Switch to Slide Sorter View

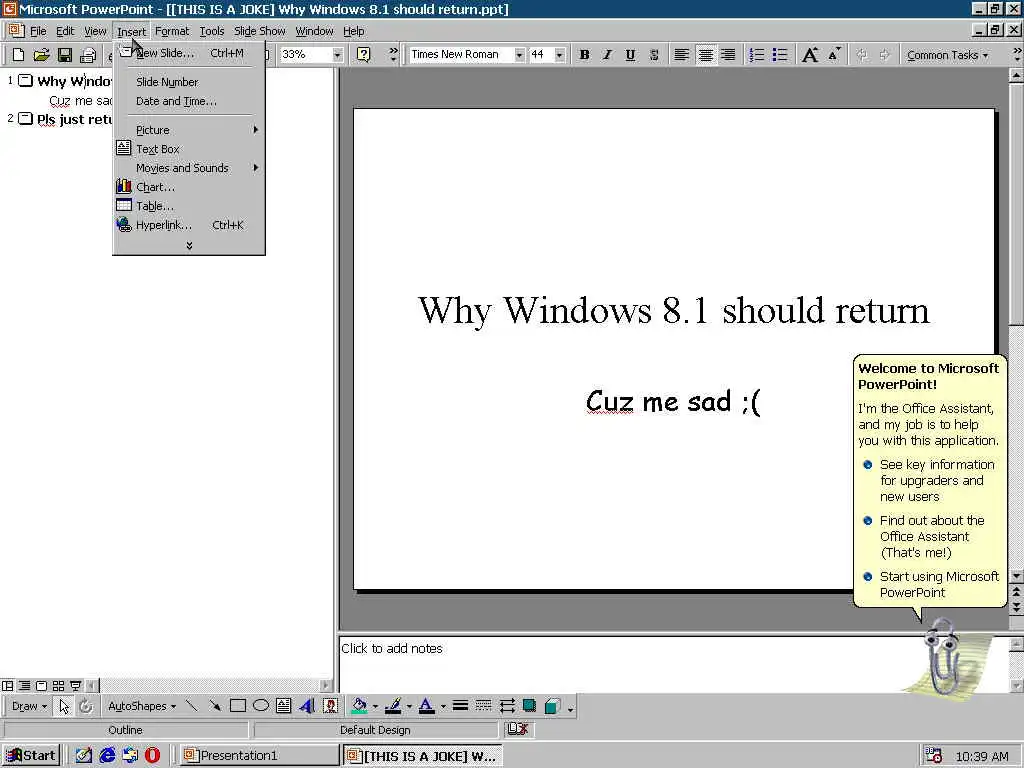pyautogui.click(x=58, y=686)
